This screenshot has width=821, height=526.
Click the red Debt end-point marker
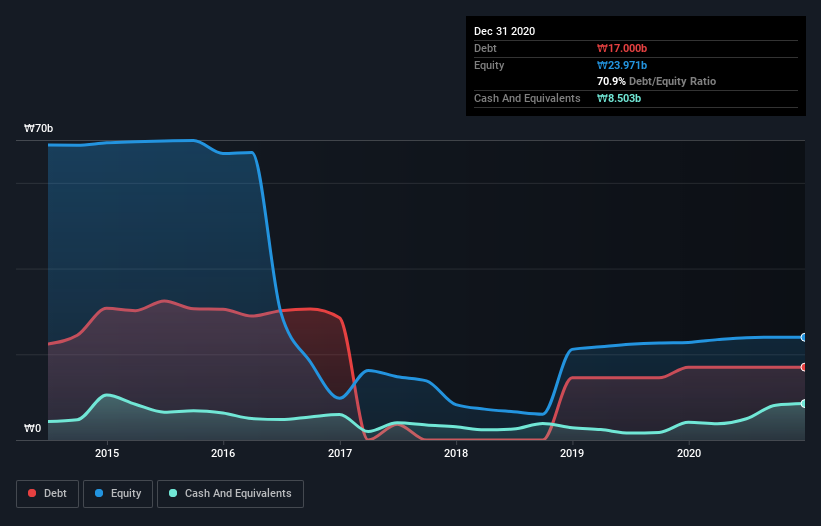click(x=804, y=367)
